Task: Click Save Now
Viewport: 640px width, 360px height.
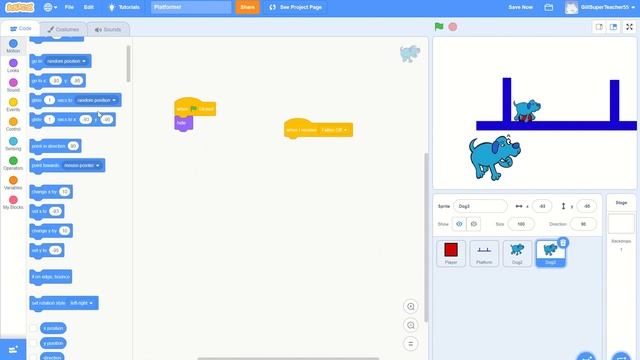Action: tap(520, 7)
